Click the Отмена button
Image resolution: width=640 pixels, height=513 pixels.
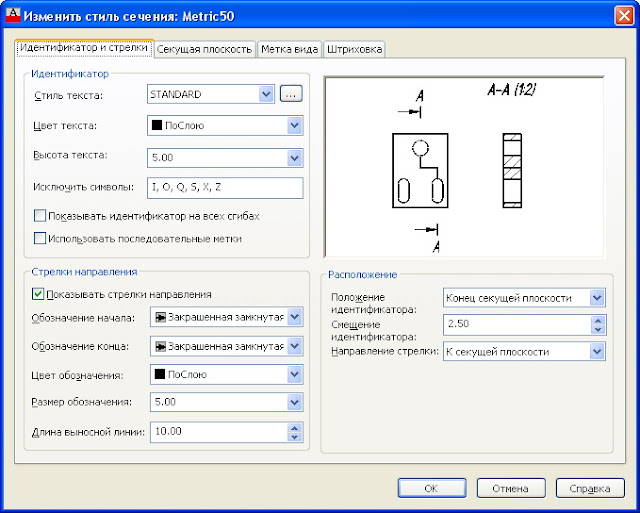(x=511, y=488)
